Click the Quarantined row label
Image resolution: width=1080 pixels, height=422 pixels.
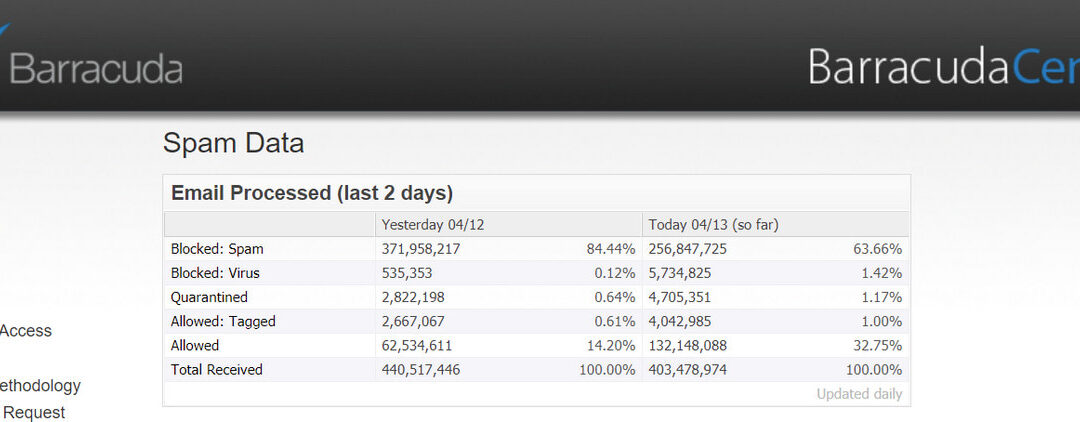pyautogui.click(x=209, y=297)
